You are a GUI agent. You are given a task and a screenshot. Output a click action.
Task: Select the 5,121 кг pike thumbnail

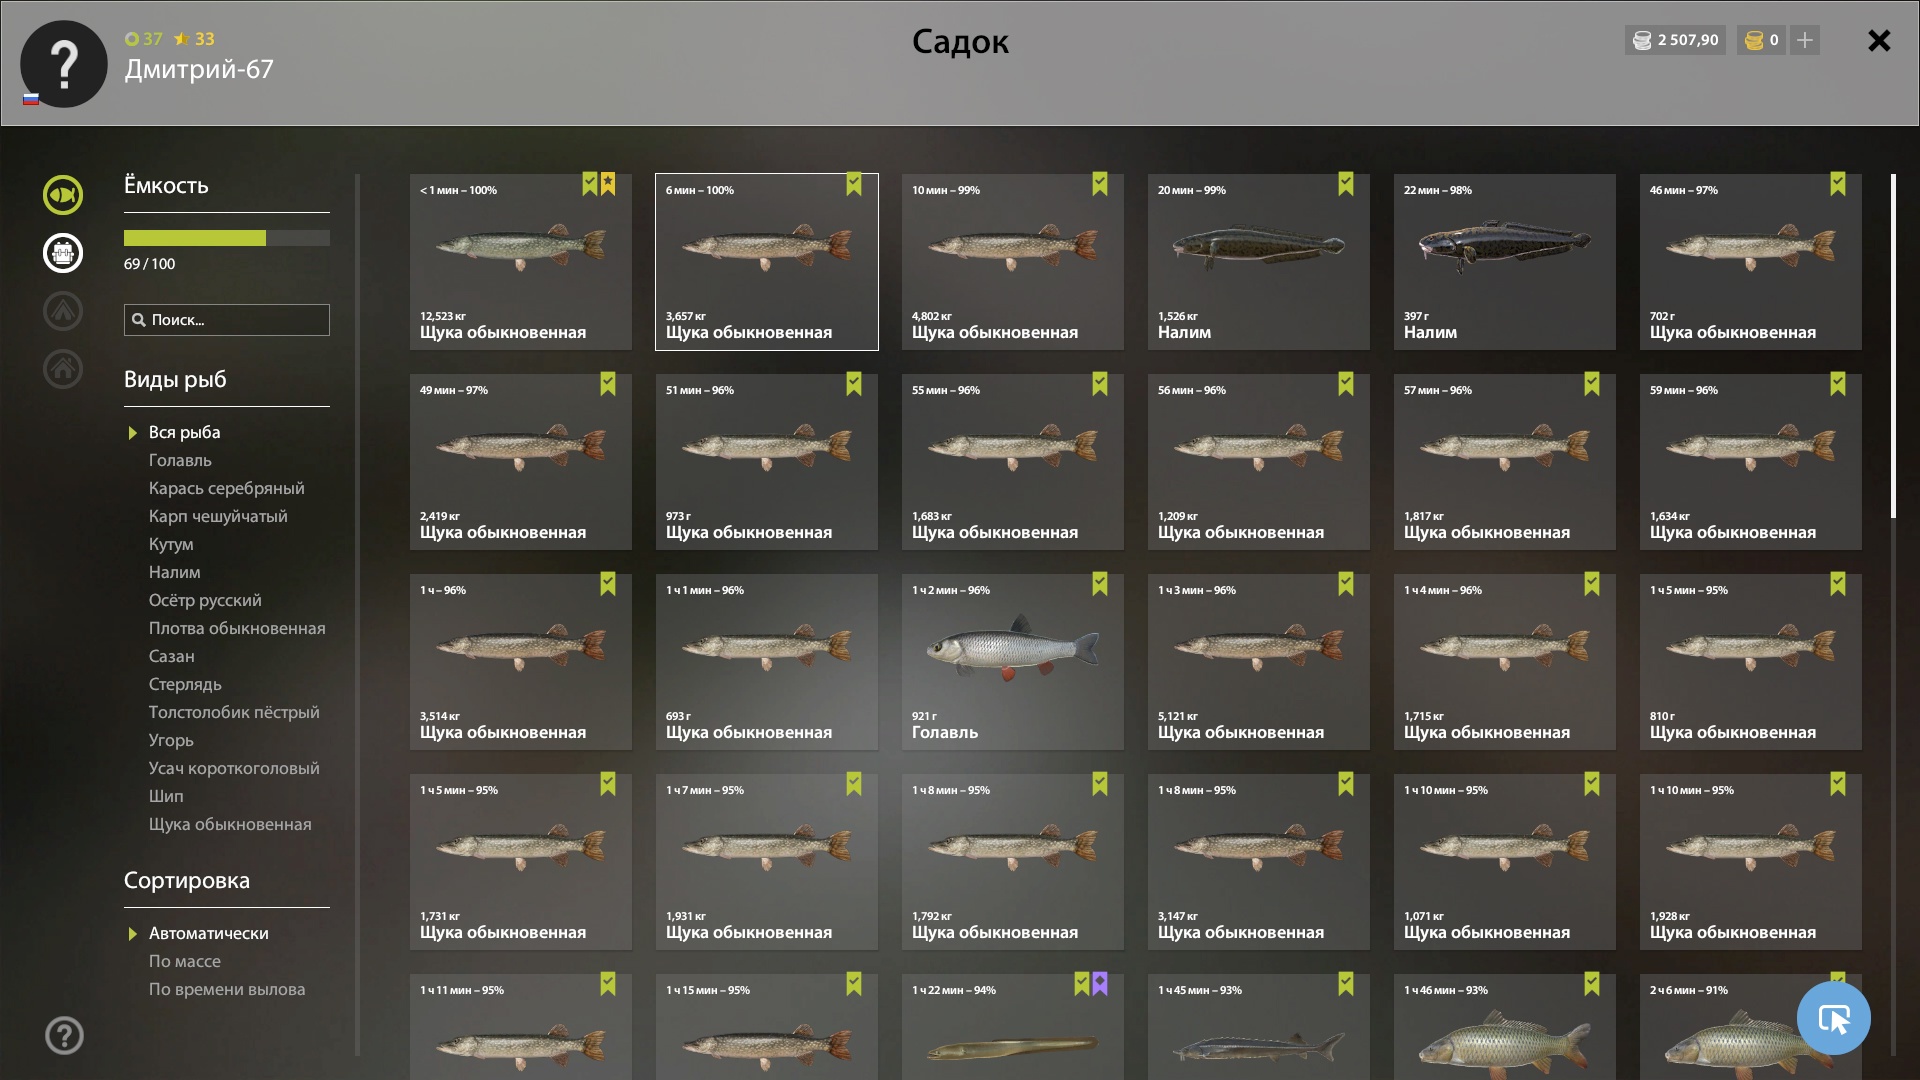pos(1259,662)
